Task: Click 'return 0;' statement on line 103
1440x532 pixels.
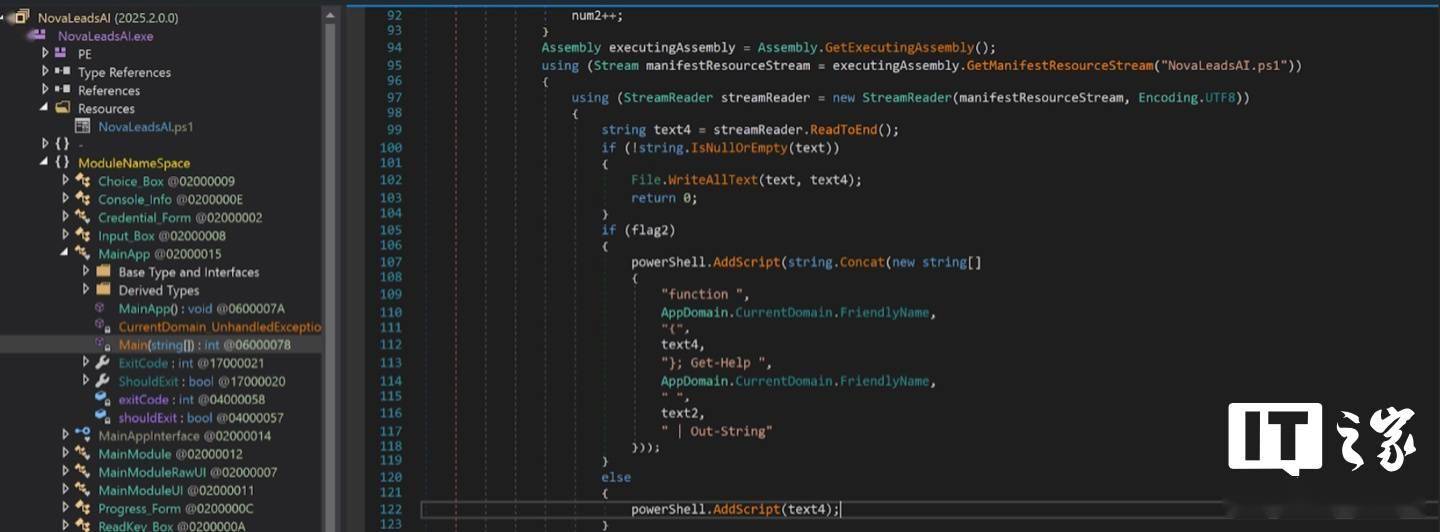Action: pyautogui.click(x=665, y=198)
